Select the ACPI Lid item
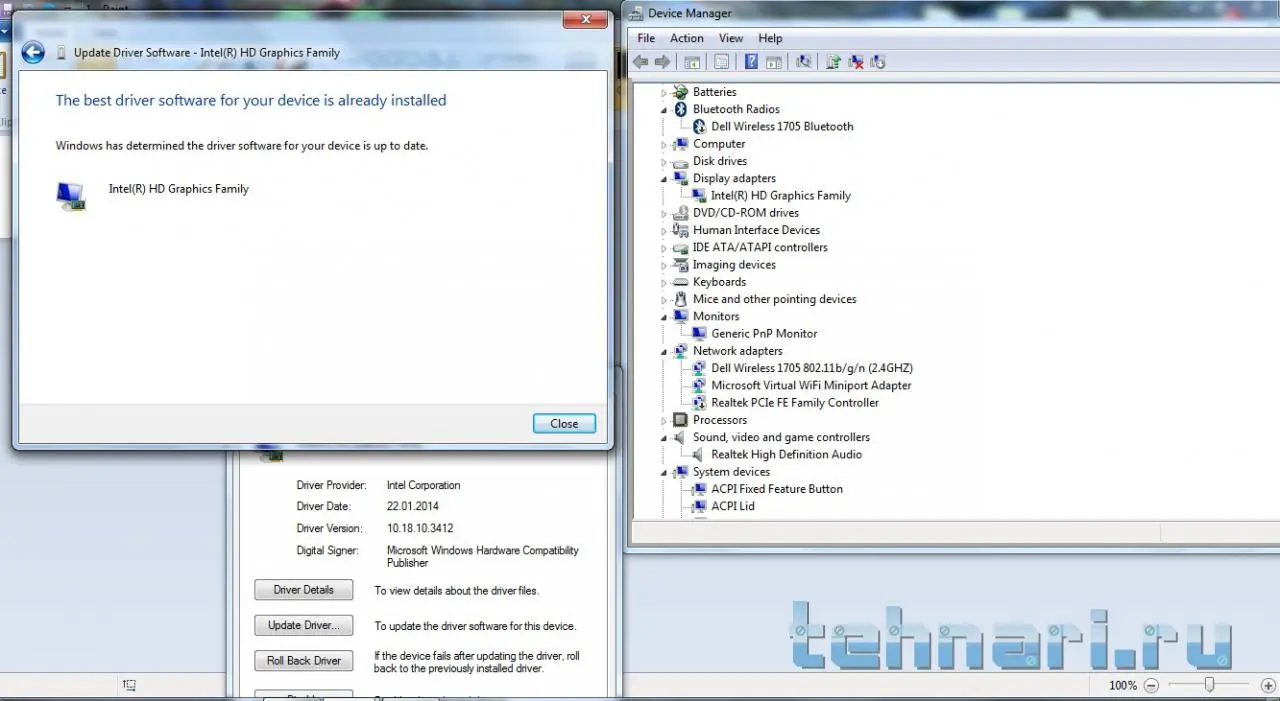Viewport: 1280px width, 701px height. (733, 506)
